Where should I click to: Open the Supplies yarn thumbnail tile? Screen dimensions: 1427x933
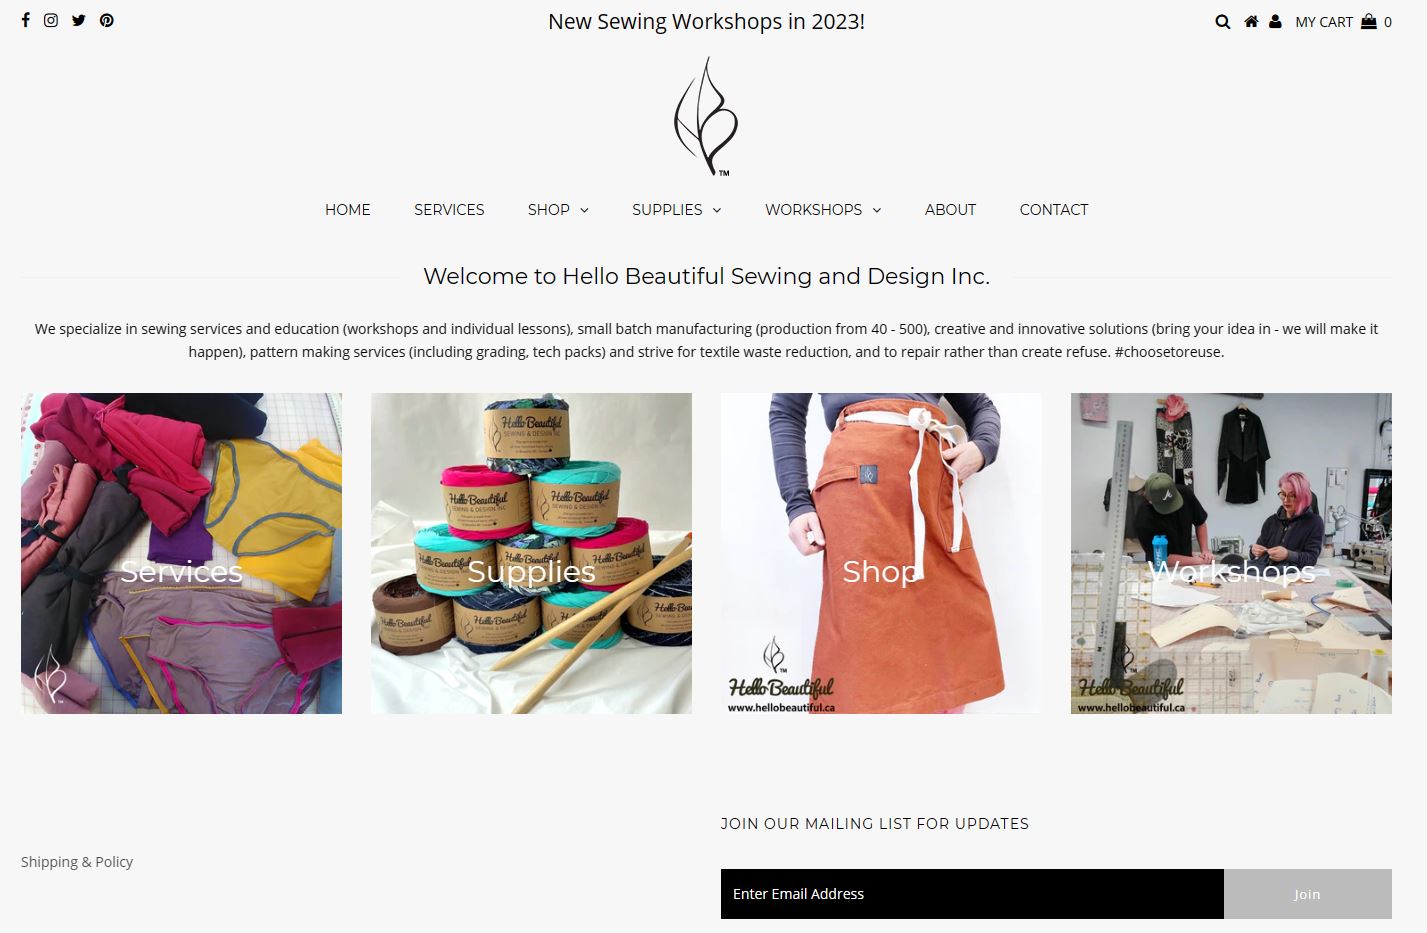[531, 553]
